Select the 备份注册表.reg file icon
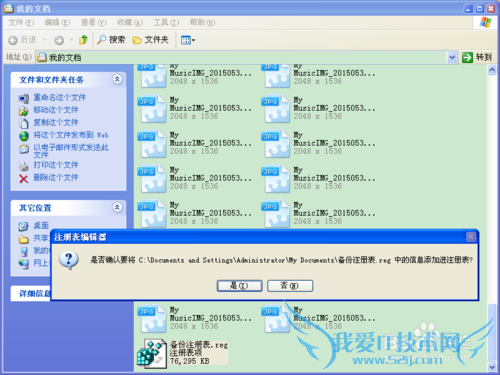The width and height of the screenshot is (500, 375). point(152,354)
